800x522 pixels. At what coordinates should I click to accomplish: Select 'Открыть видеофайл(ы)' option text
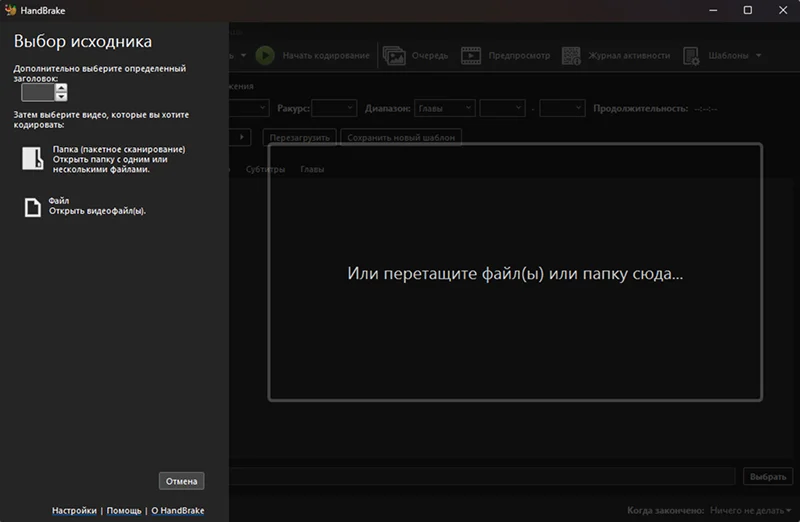tap(97, 211)
